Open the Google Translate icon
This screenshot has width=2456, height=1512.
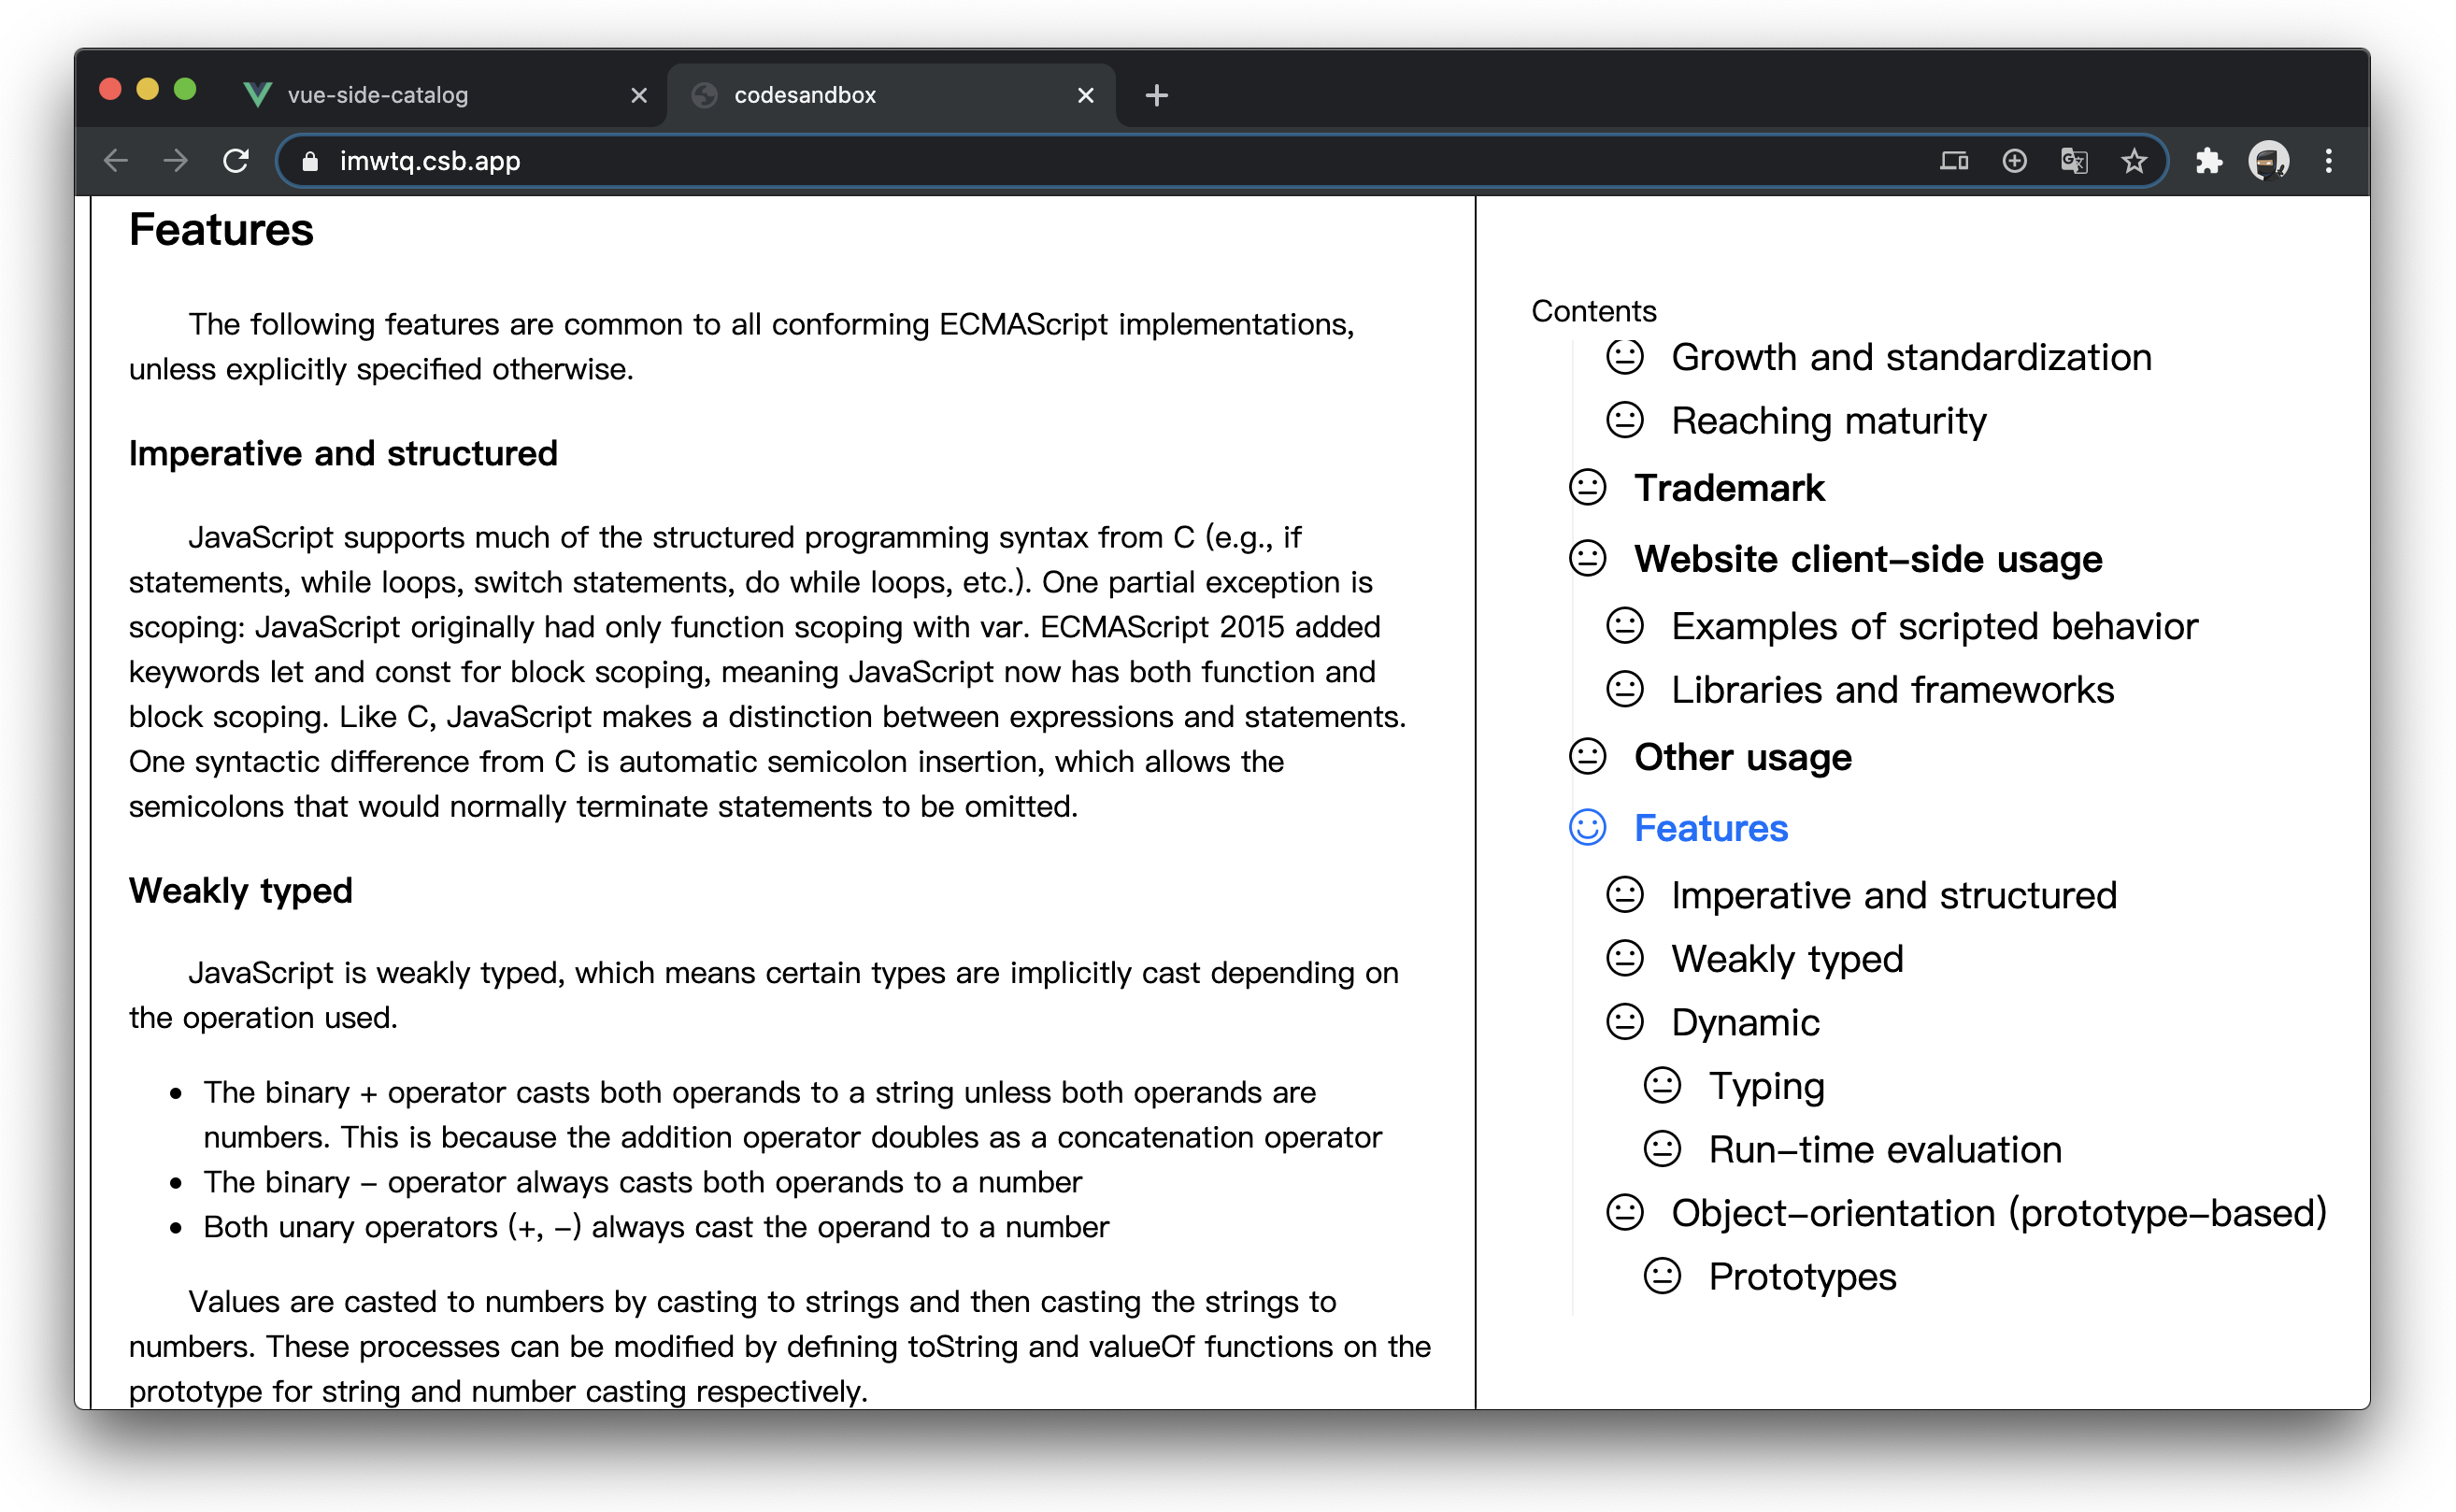pyautogui.click(x=2074, y=161)
